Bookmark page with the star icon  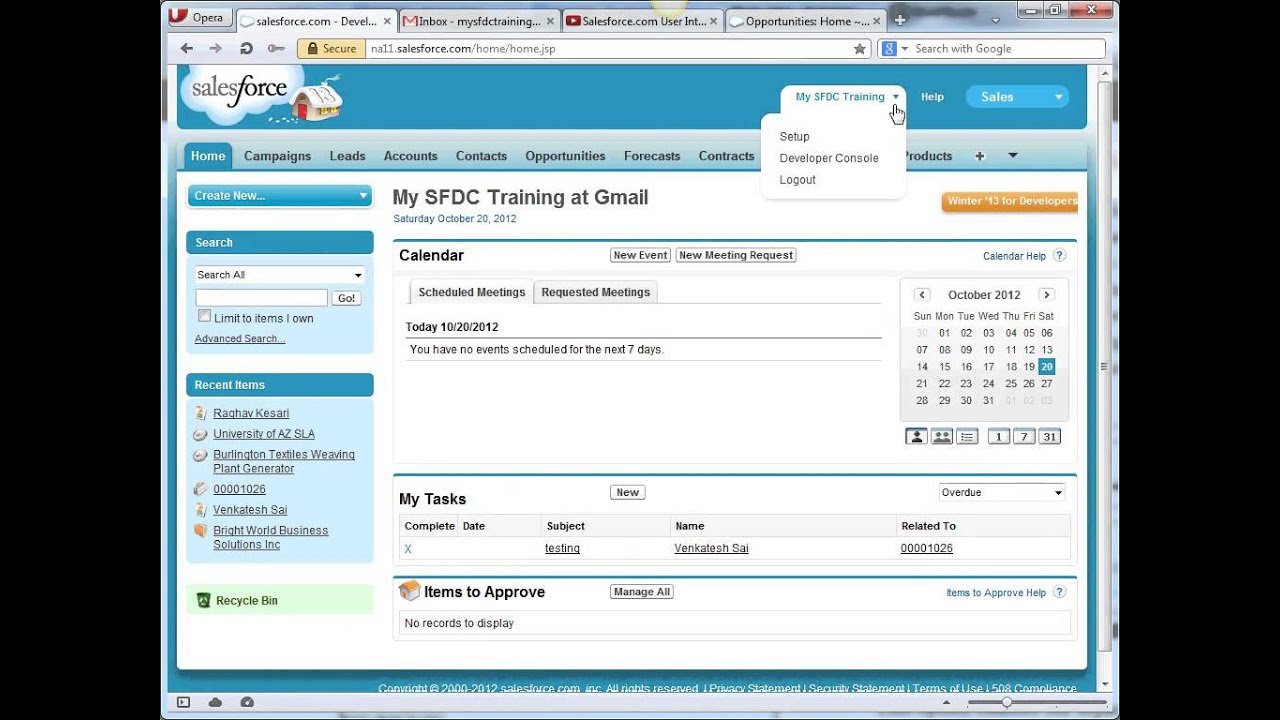859,48
